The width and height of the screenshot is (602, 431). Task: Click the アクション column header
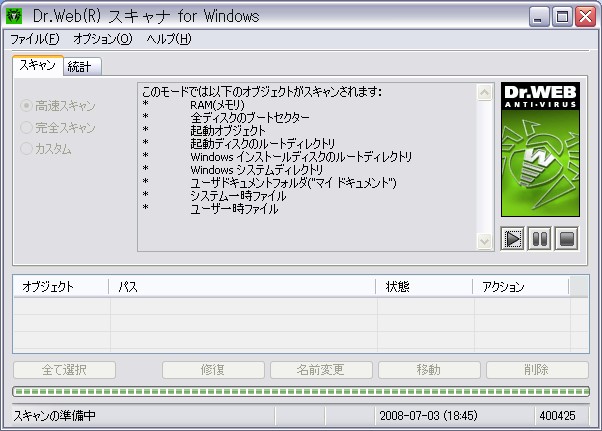(x=521, y=287)
